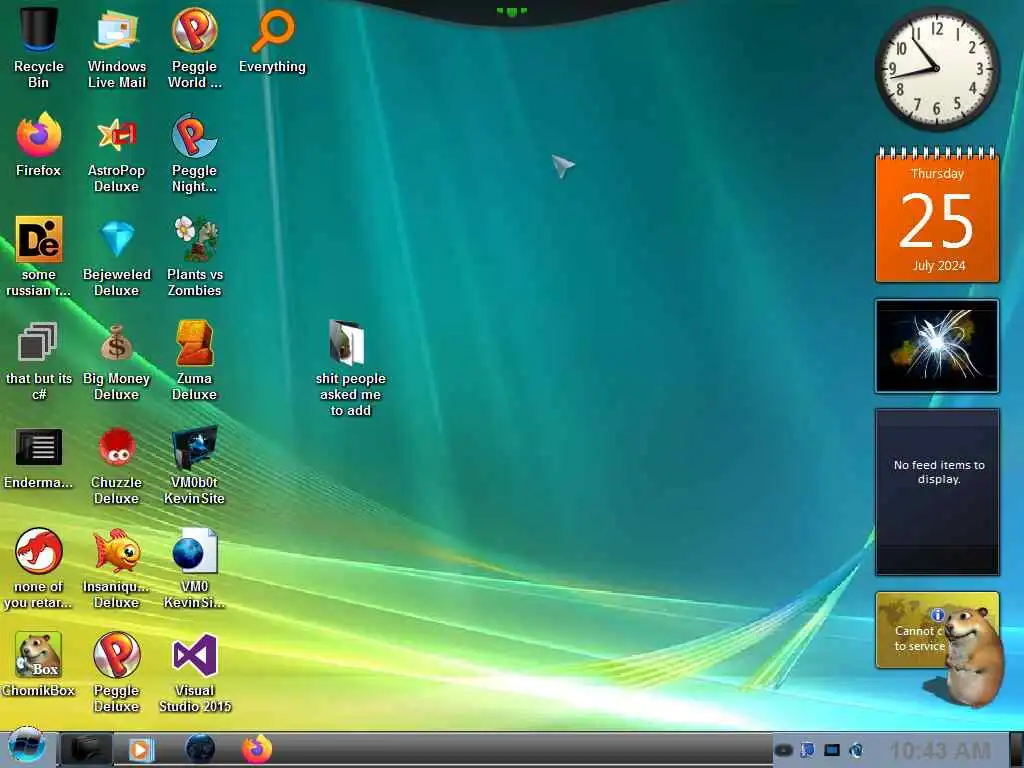
Task: Select the 'VM0 KevinSi...' web document icon
Action: [x=195, y=568]
